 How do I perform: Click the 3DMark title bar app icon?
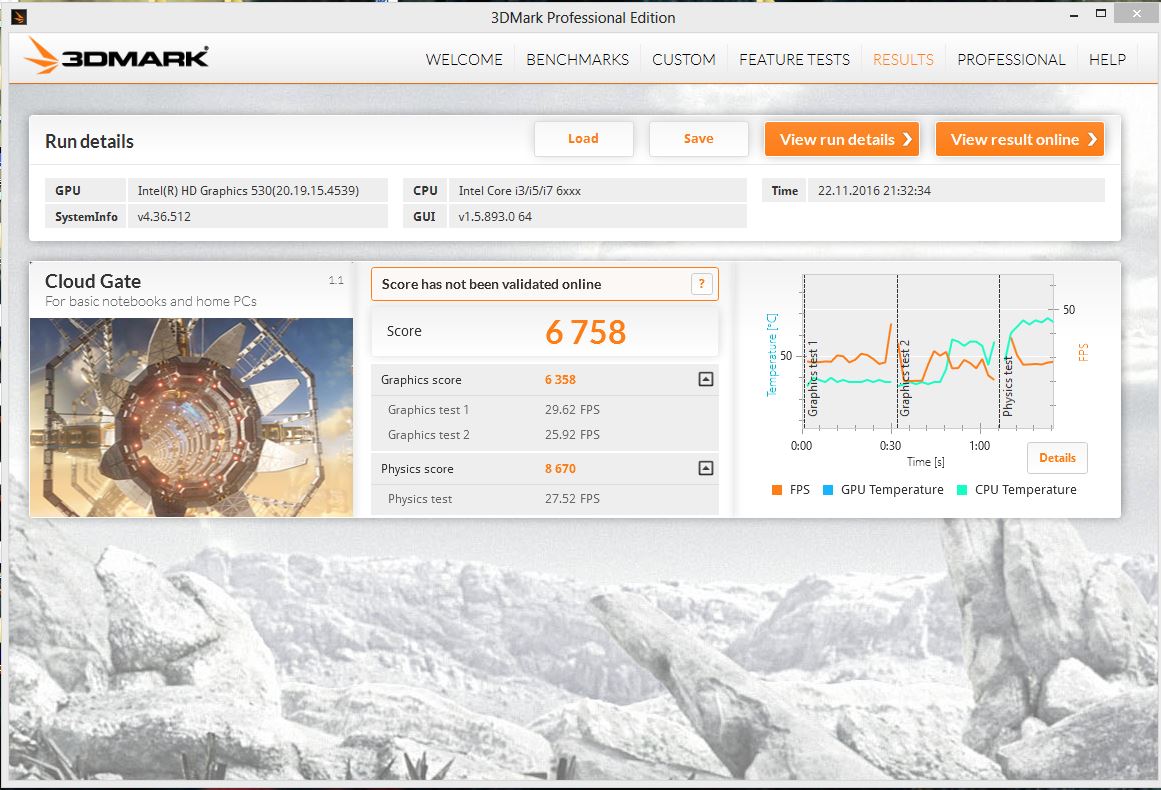click(x=19, y=16)
